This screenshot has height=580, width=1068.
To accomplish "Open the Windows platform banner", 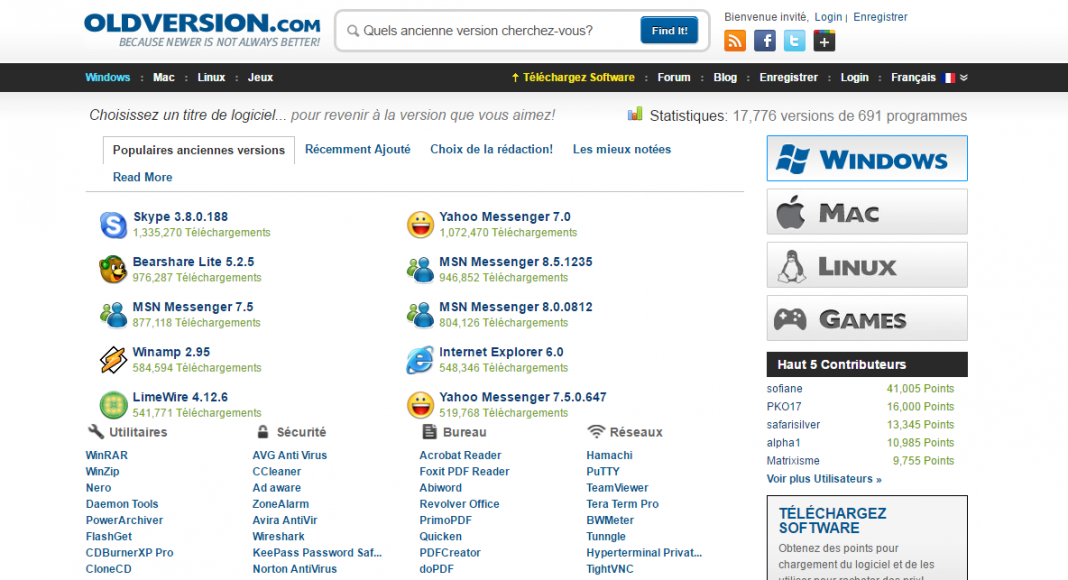I will point(867,159).
